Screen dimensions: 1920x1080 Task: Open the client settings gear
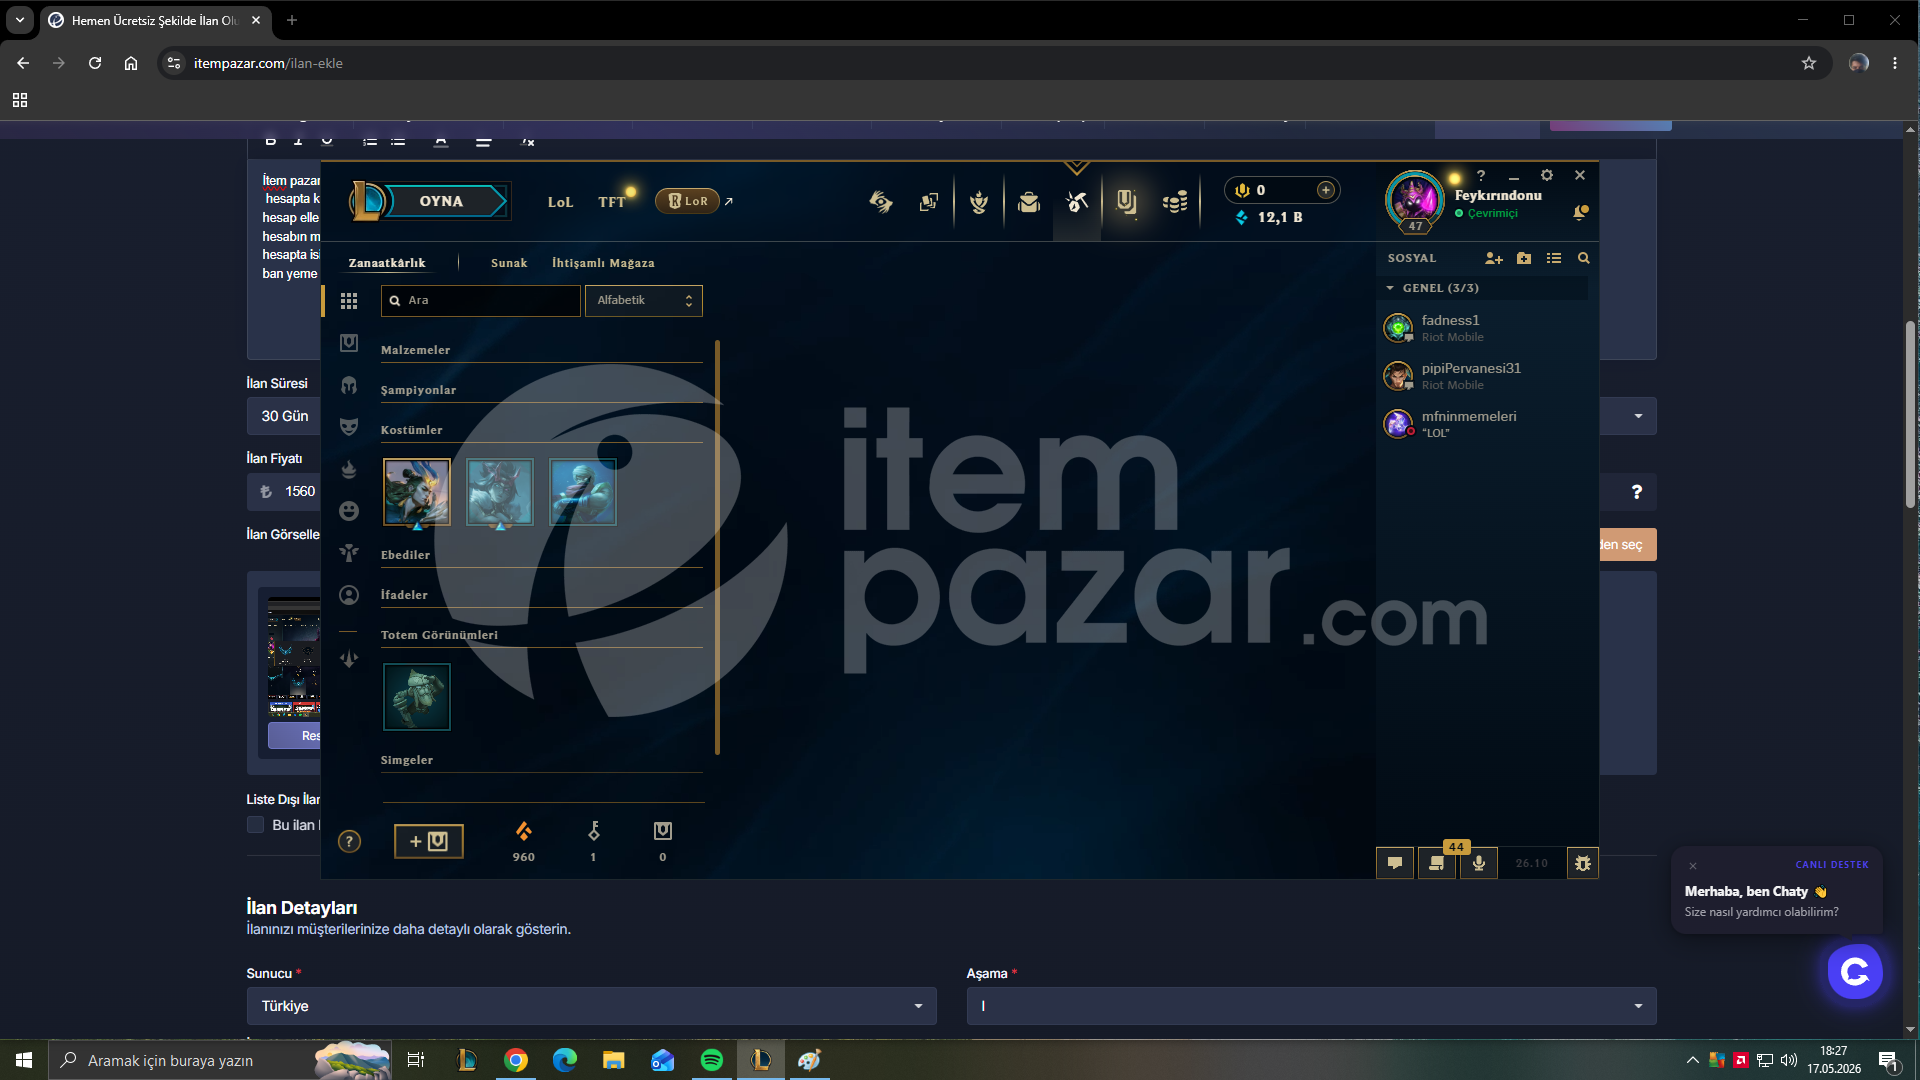click(1547, 175)
